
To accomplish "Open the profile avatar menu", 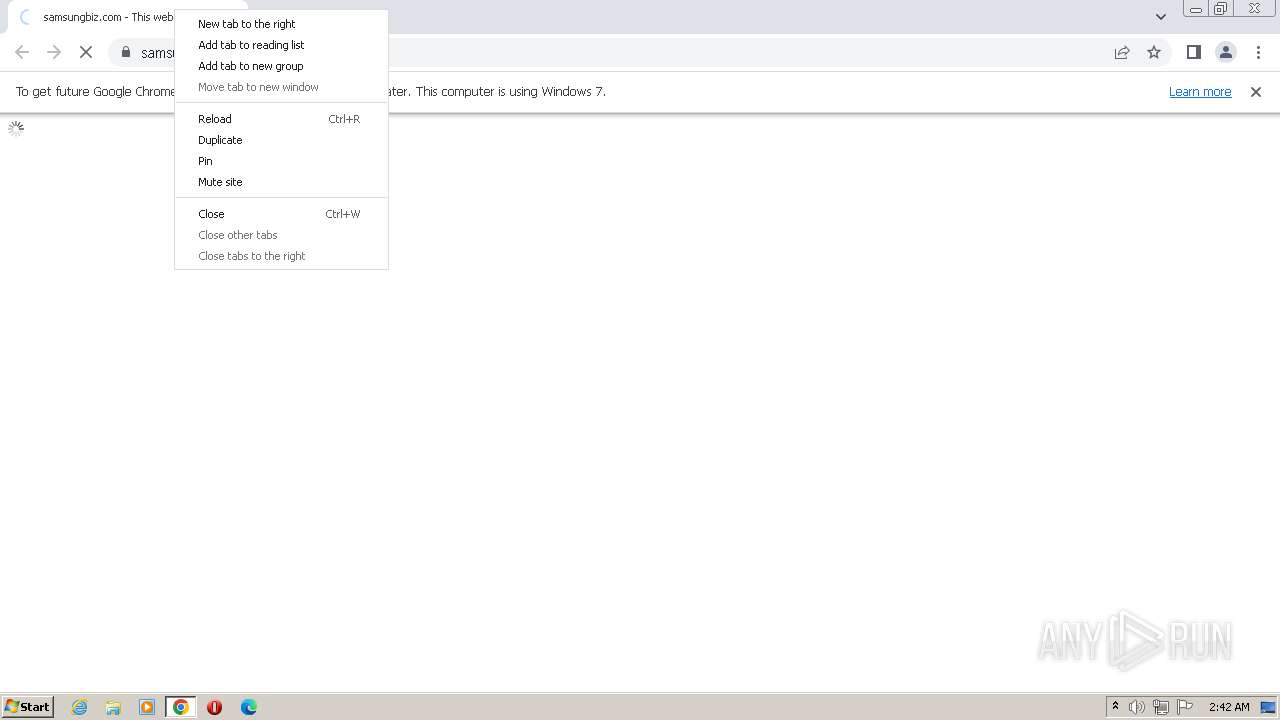I will [x=1225, y=52].
